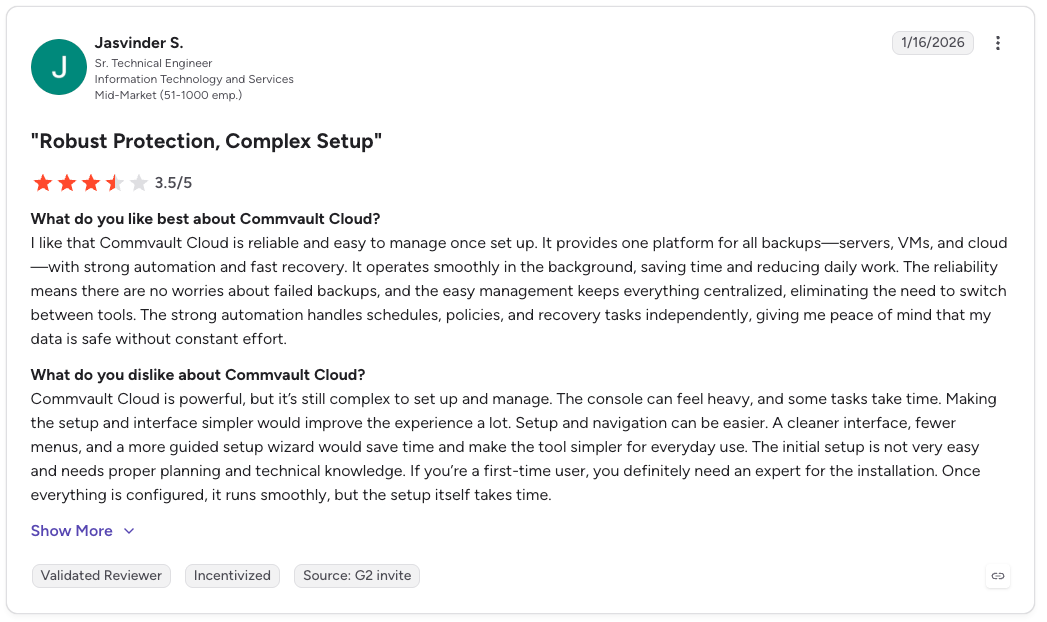Click "What do you dislike" heading
Image resolution: width=1047 pixels, height=622 pixels.
(198, 375)
